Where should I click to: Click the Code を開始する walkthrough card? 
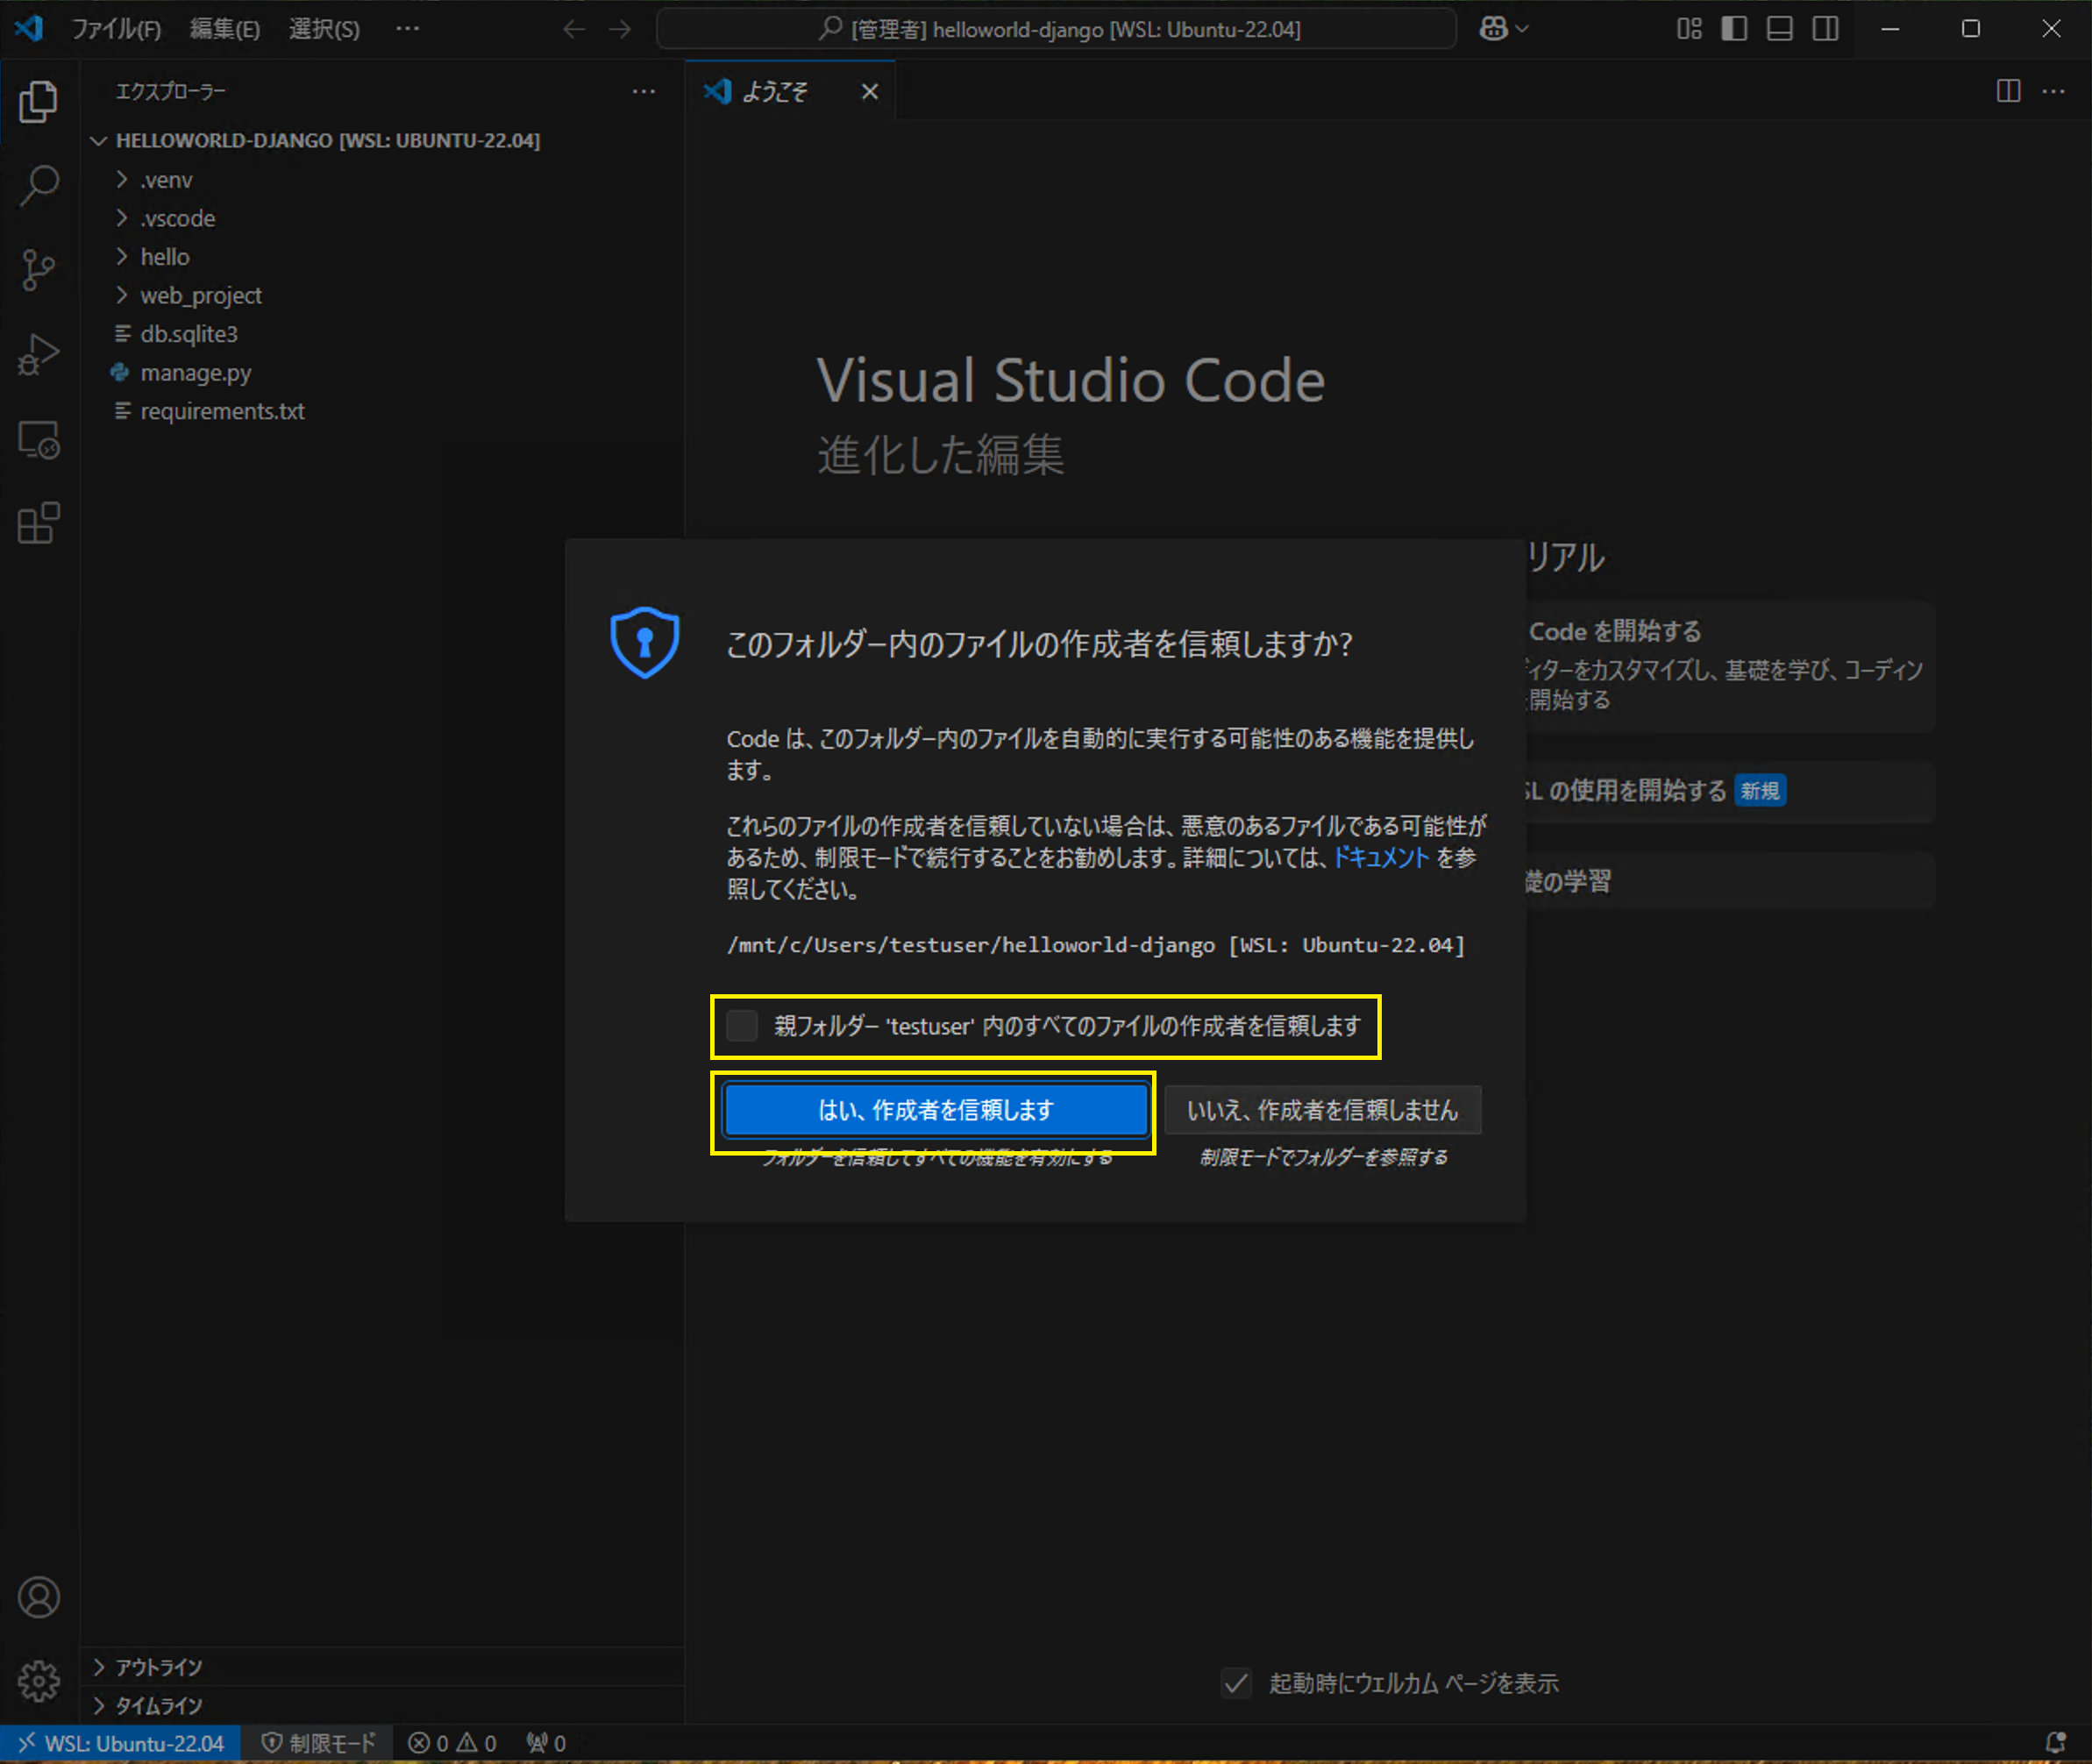pos(1730,666)
